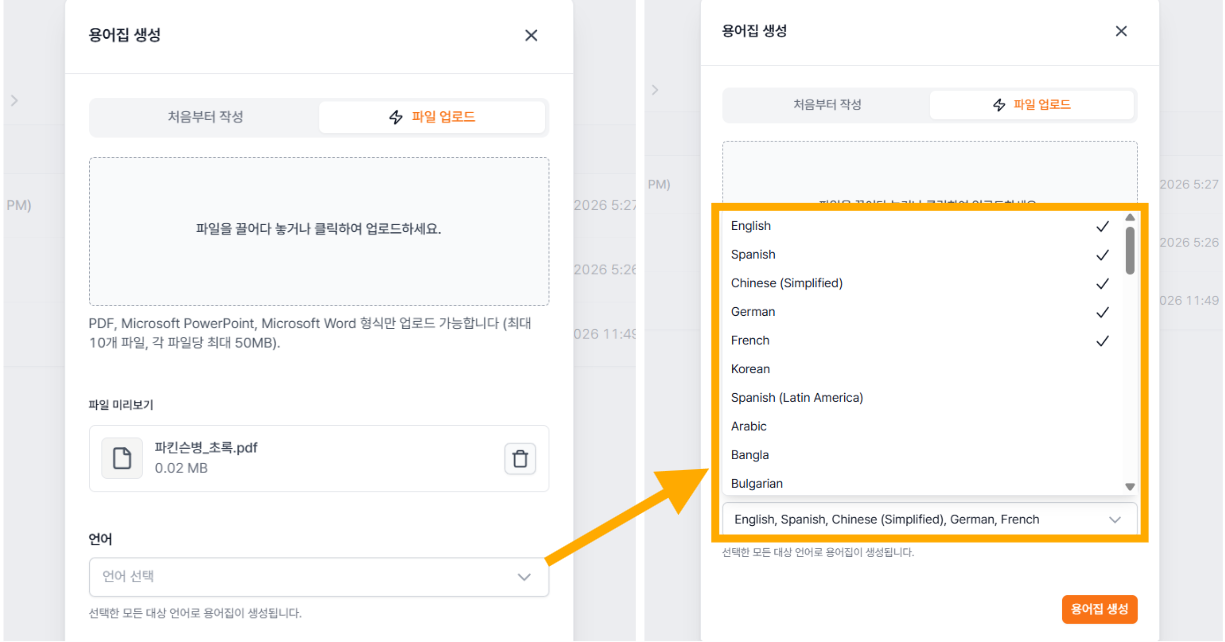Viewport: 1225px width, 642px height.
Task: Deselect Spanish in the language list
Action: pyautogui.click(x=921, y=255)
